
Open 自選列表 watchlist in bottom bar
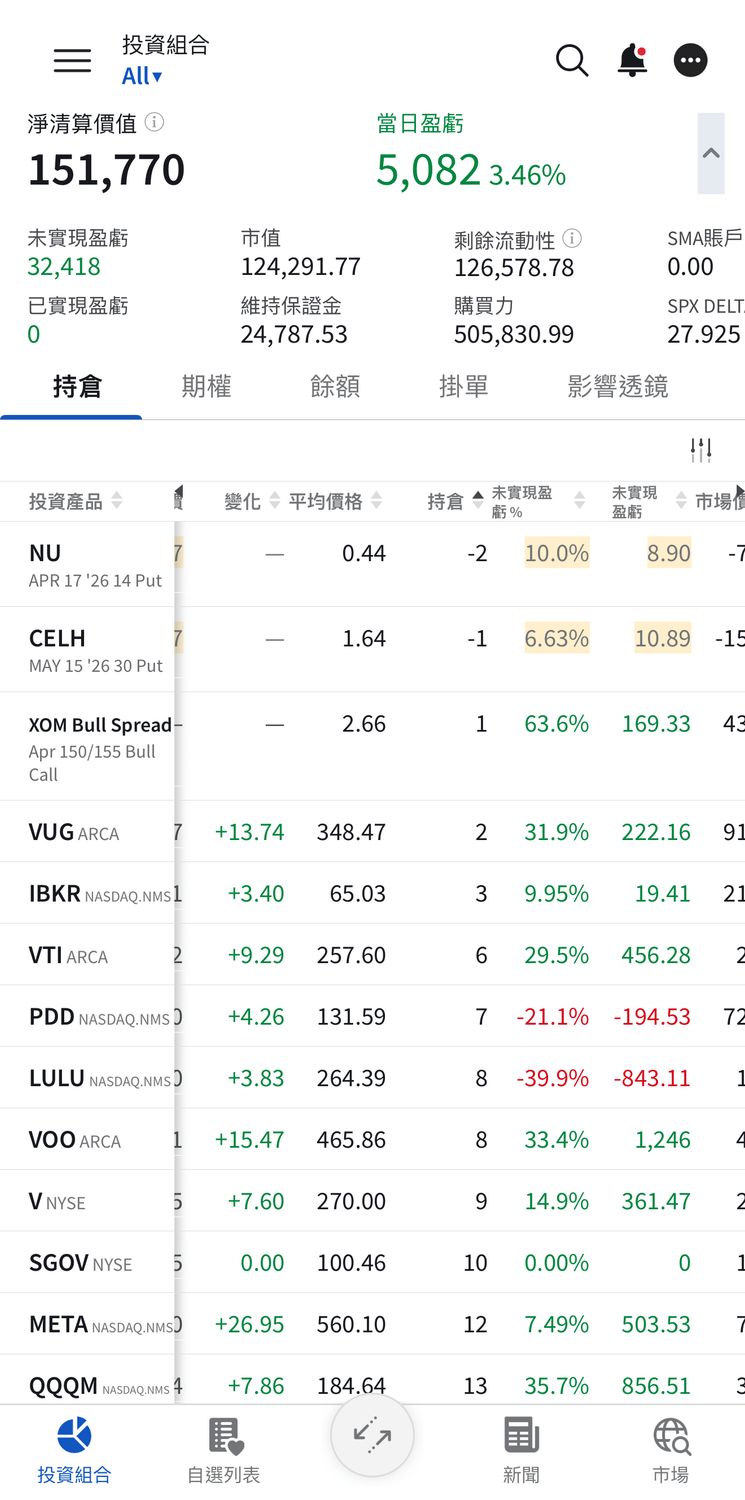(x=224, y=1450)
